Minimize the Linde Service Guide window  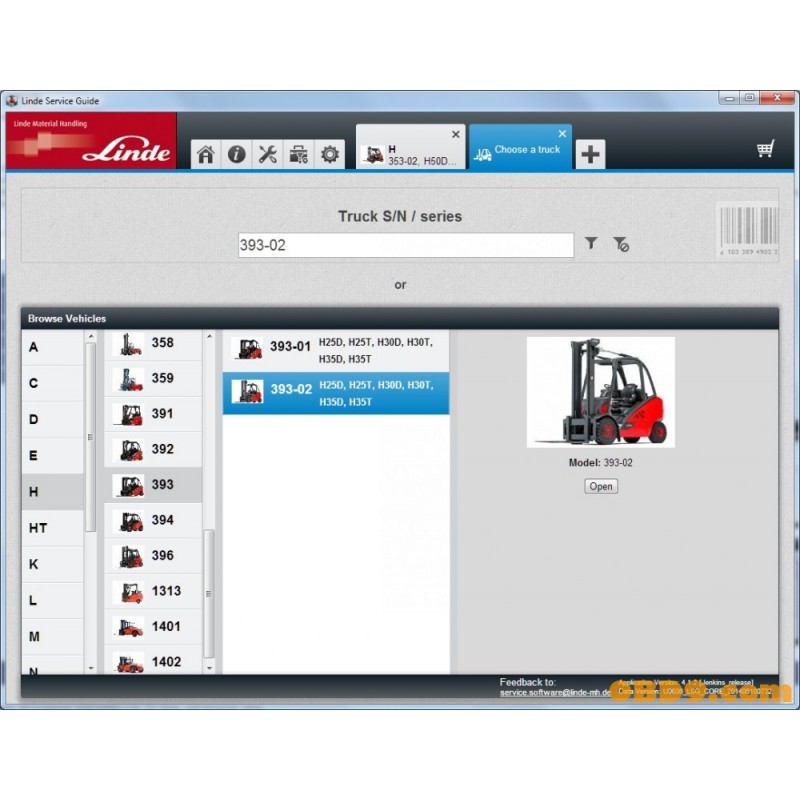tap(730, 97)
